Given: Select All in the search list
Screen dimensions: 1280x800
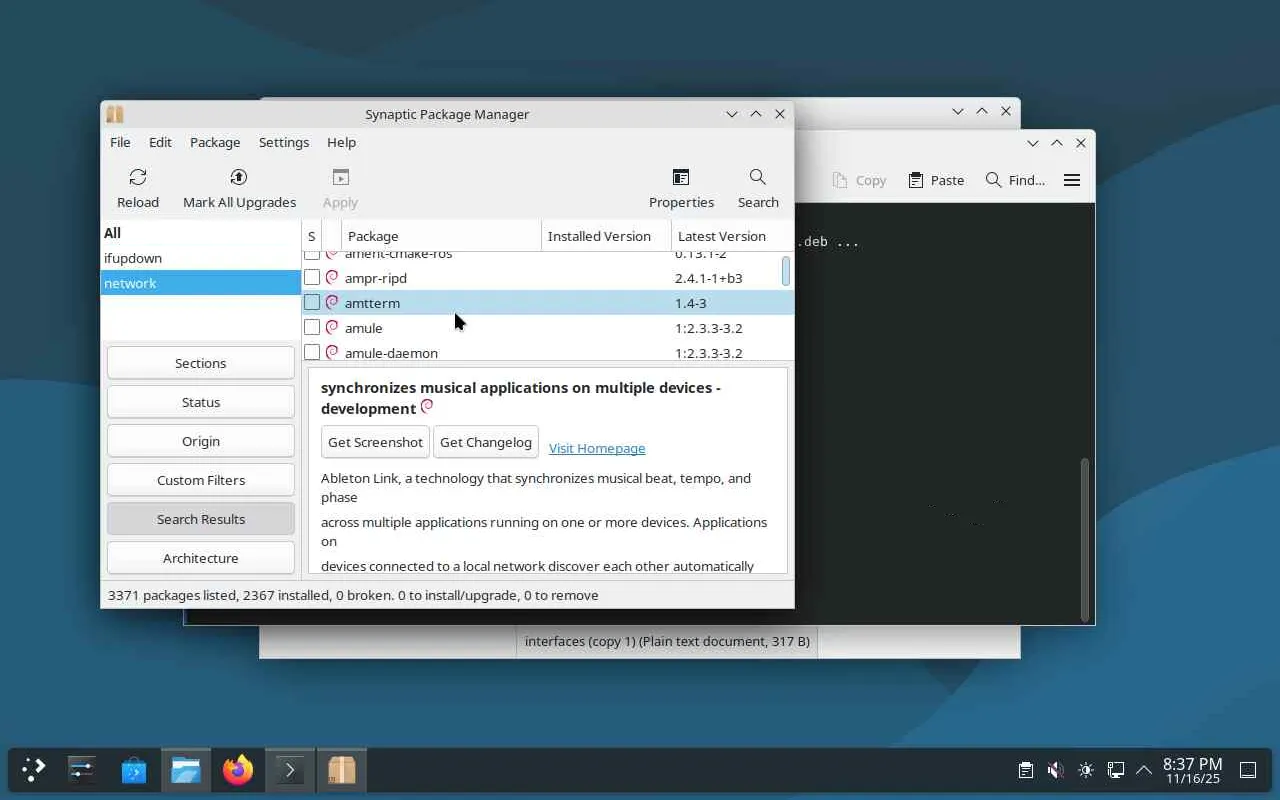Looking at the screenshot, I should (201, 233).
